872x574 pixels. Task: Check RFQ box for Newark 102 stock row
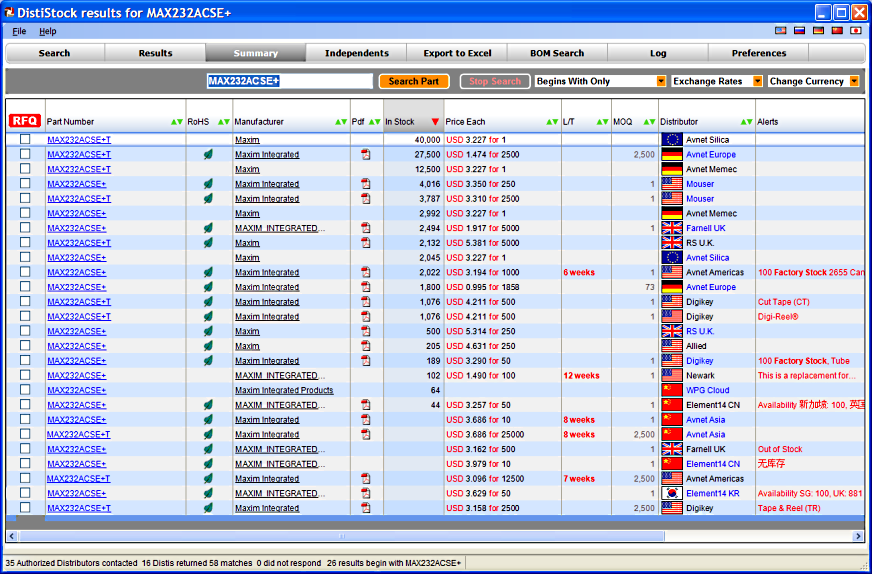click(25, 375)
